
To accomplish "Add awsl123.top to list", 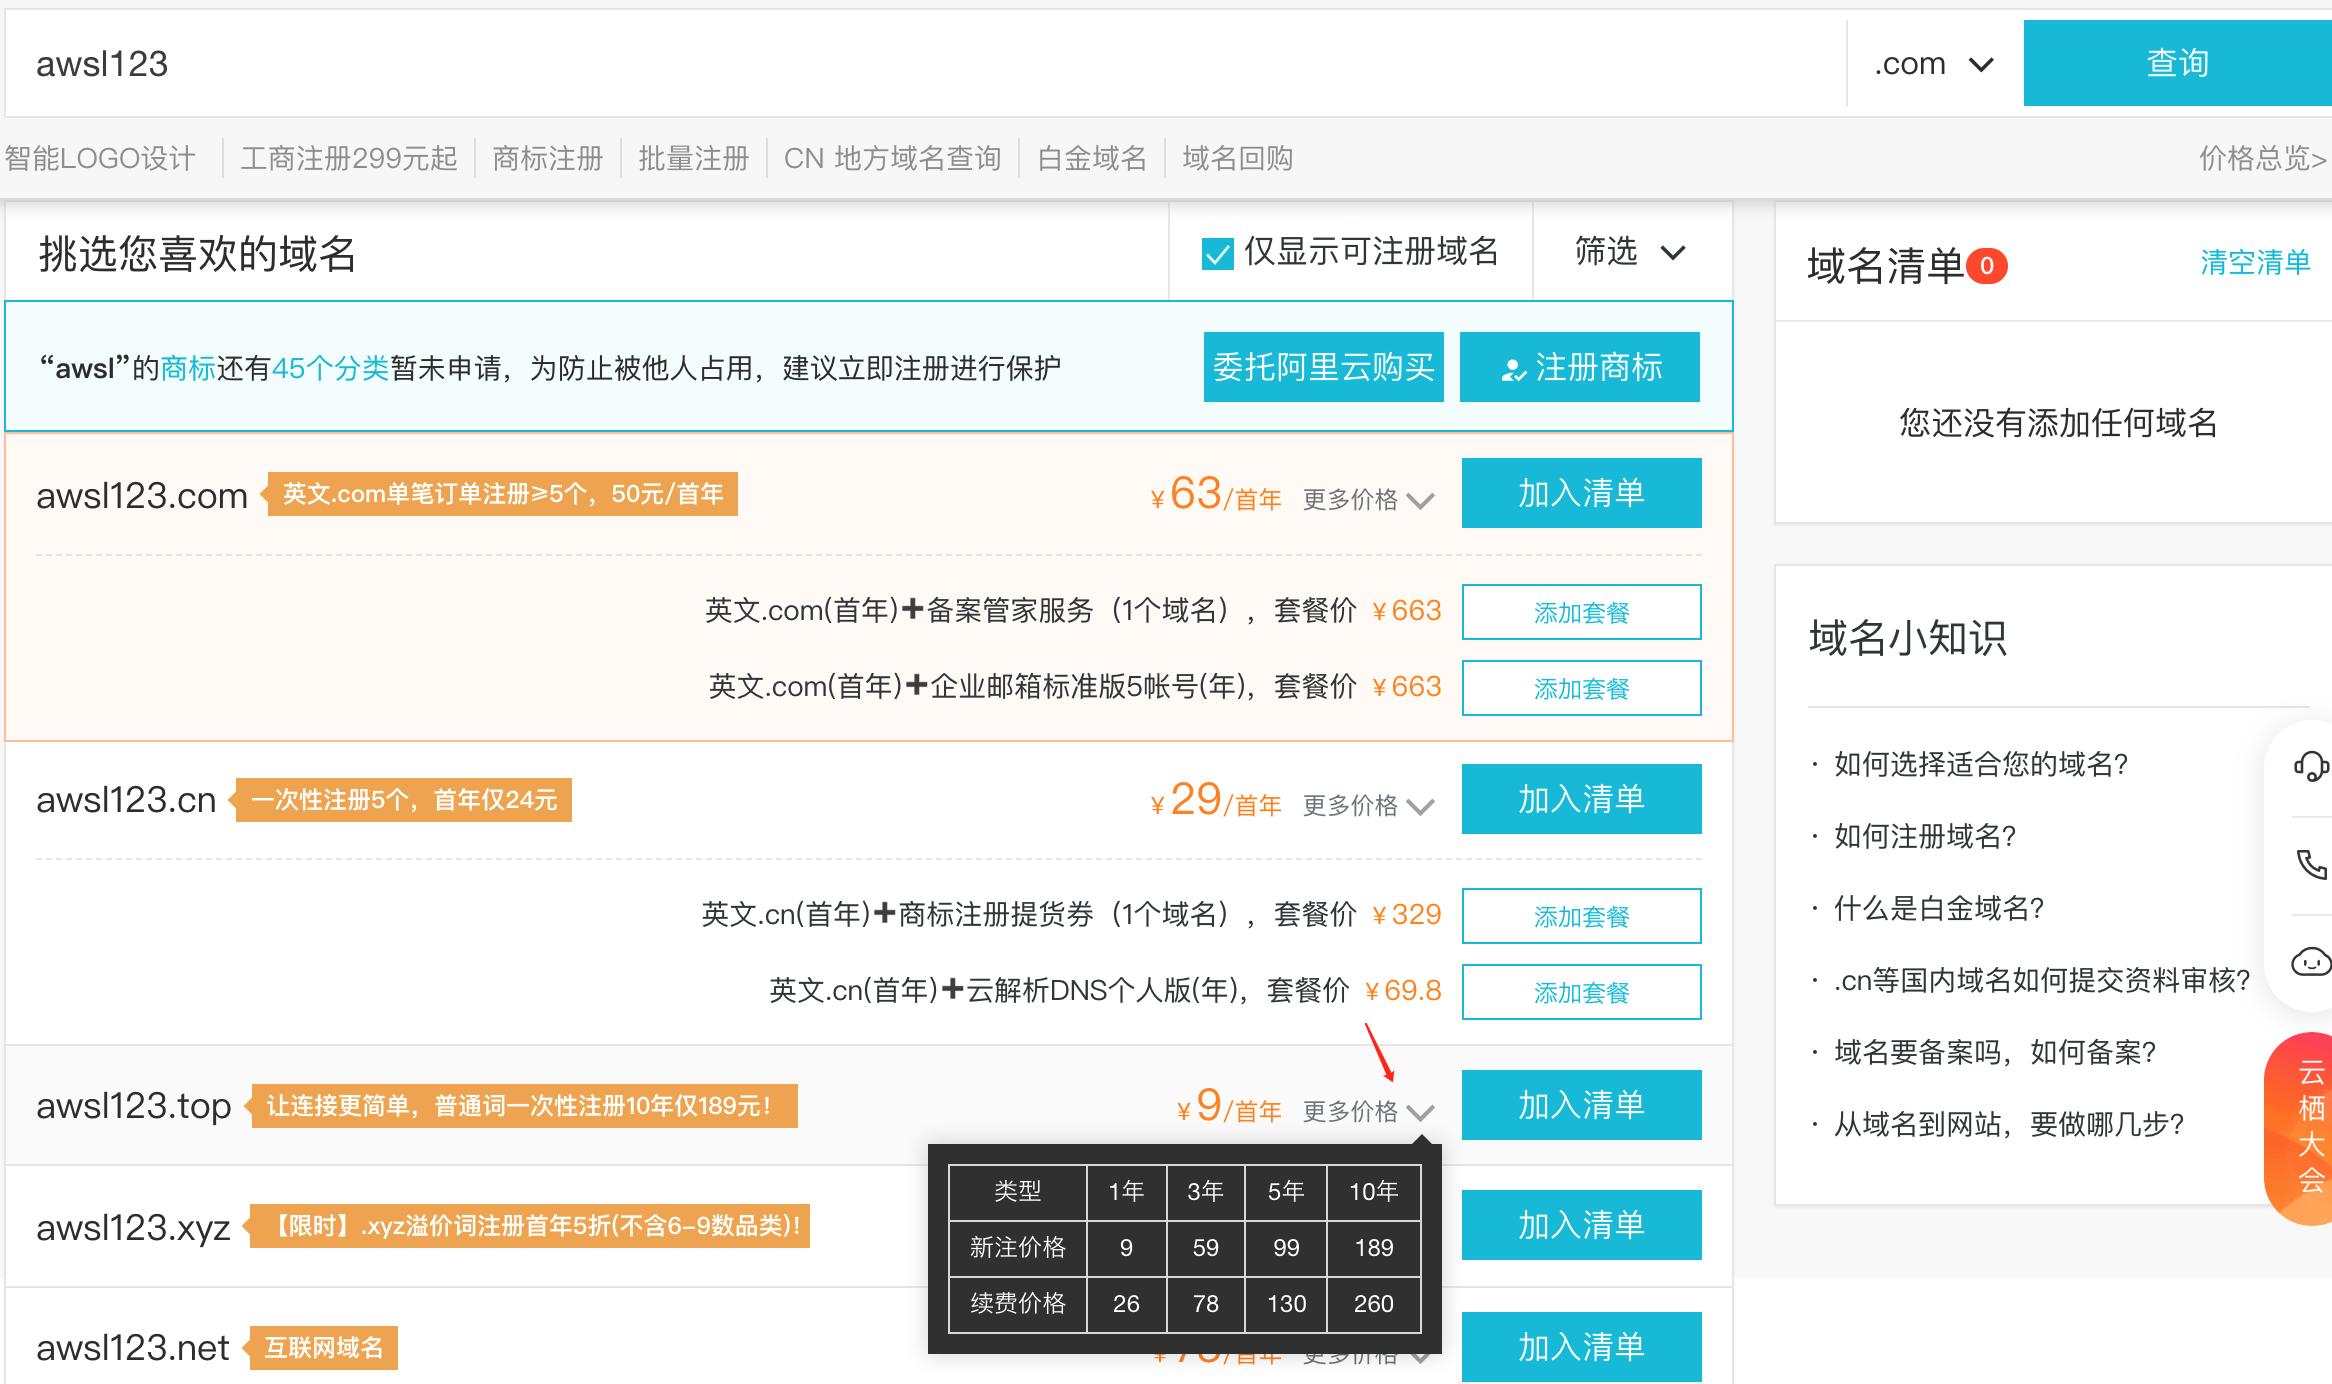I will pyautogui.click(x=1582, y=1105).
